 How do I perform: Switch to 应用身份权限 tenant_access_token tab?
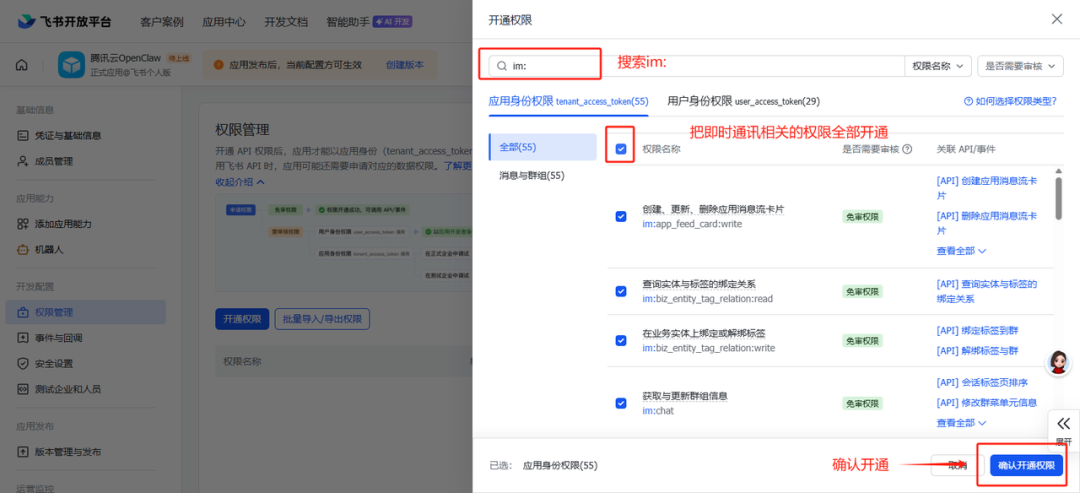568,101
